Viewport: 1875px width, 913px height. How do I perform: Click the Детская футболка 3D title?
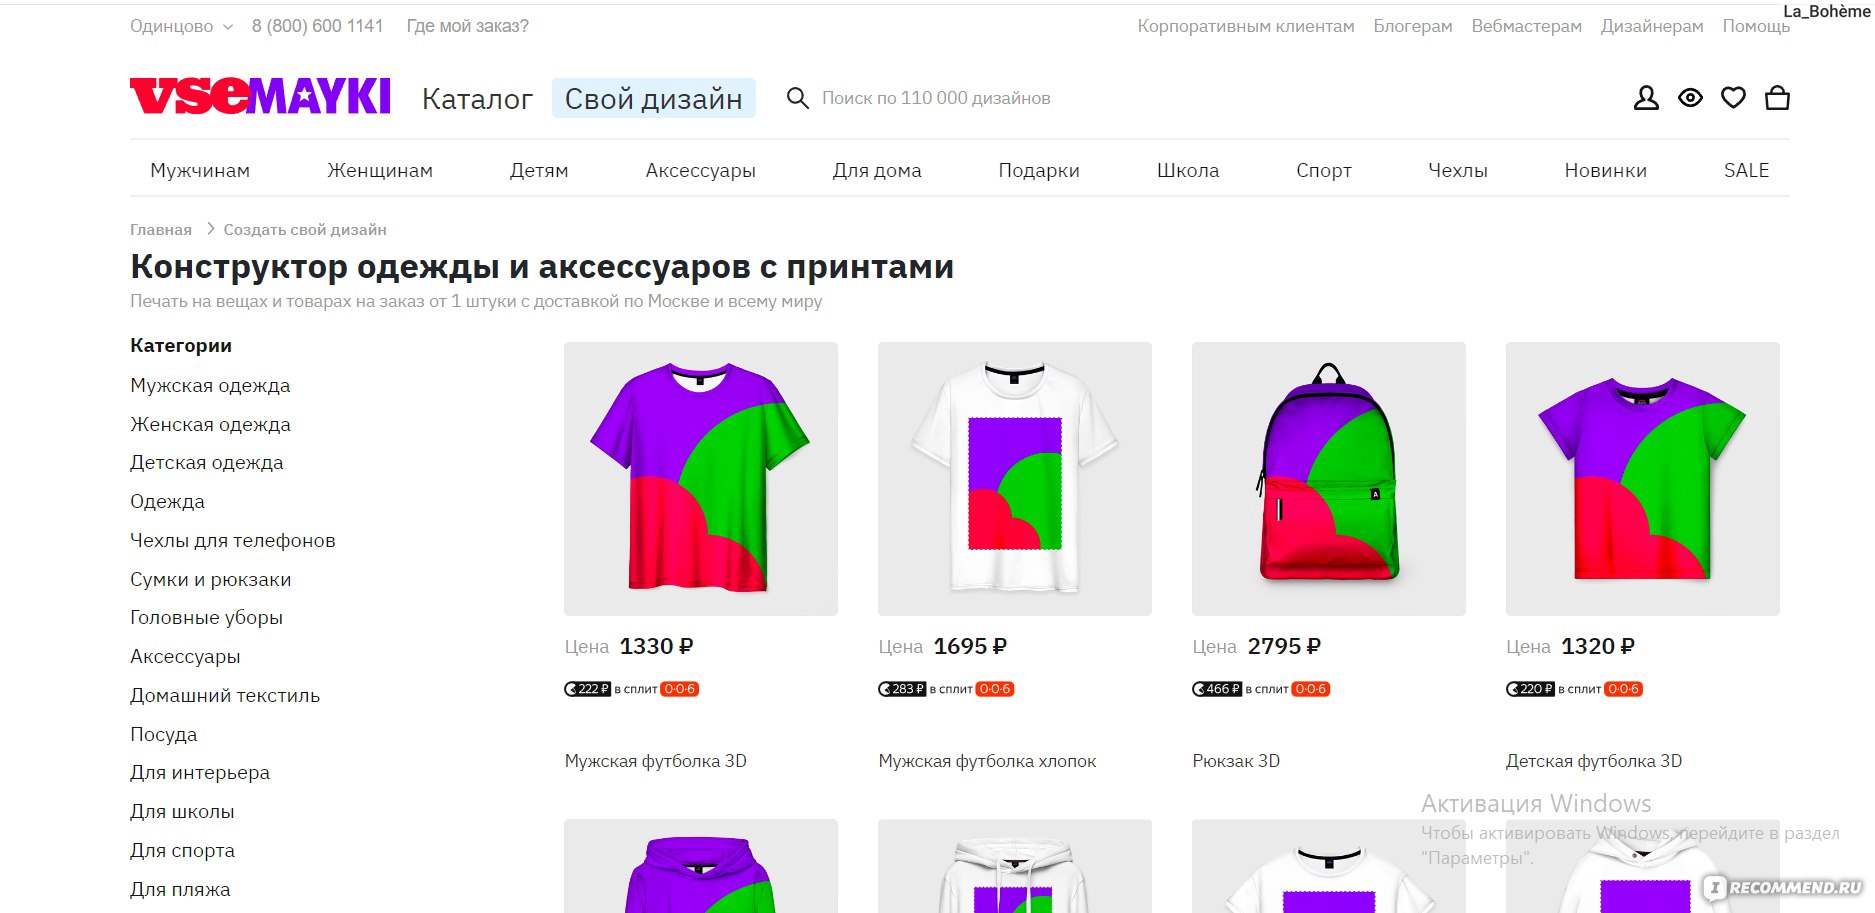tap(1594, 761)
